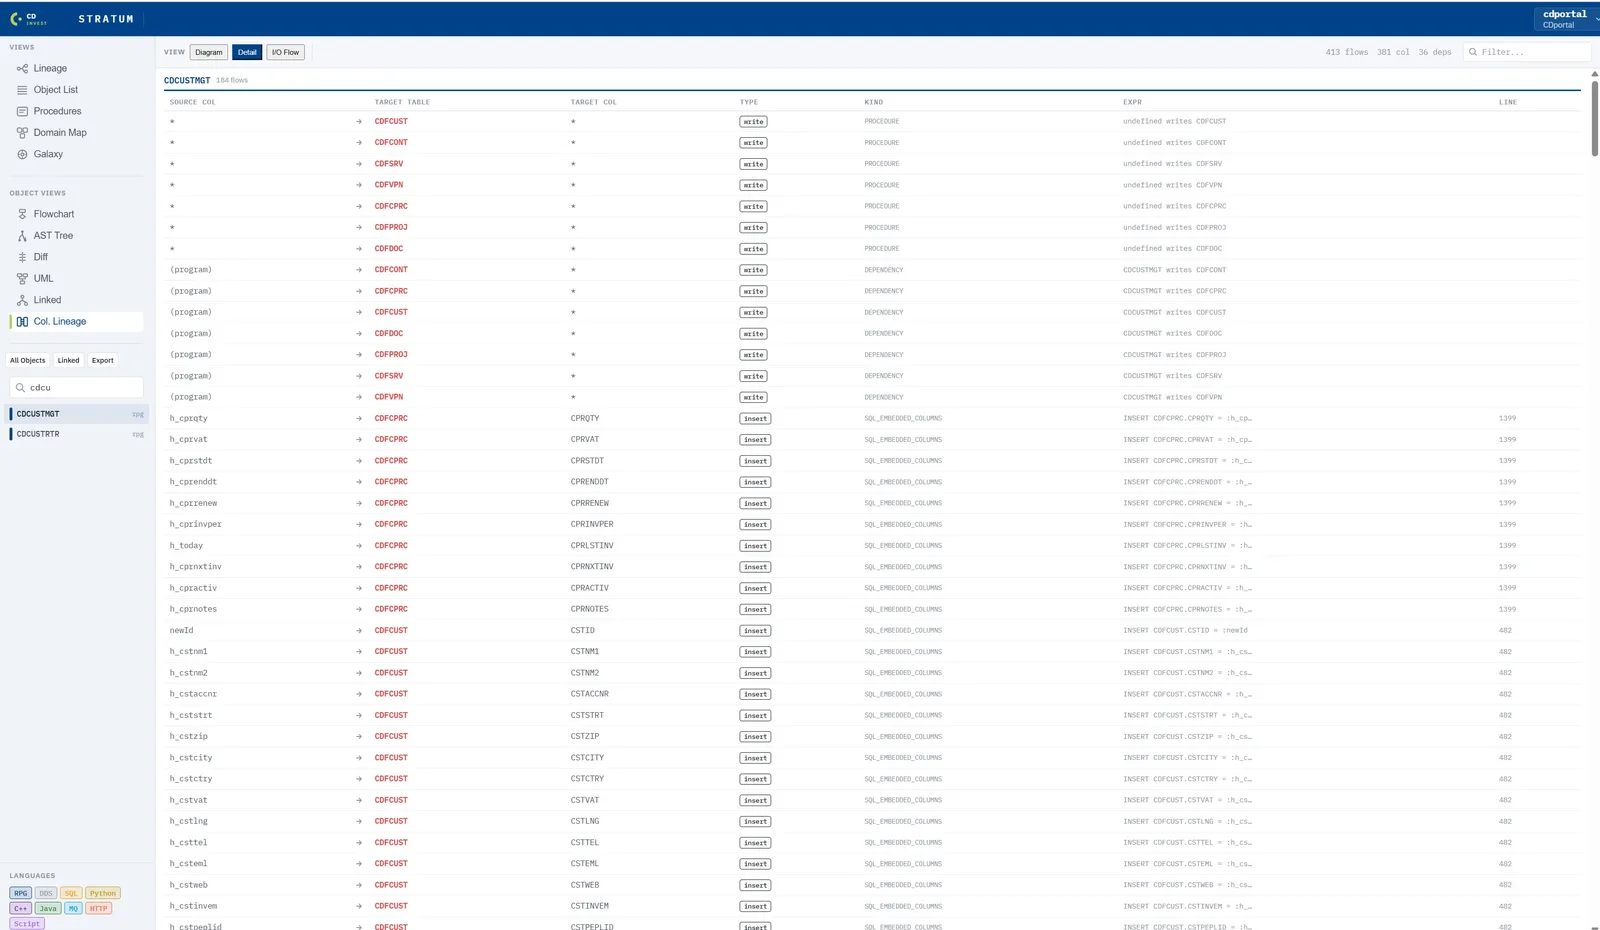Screen dimensions: 1600x930
Task: Click the first CDFCUST target table link
Action: (391, 122)
